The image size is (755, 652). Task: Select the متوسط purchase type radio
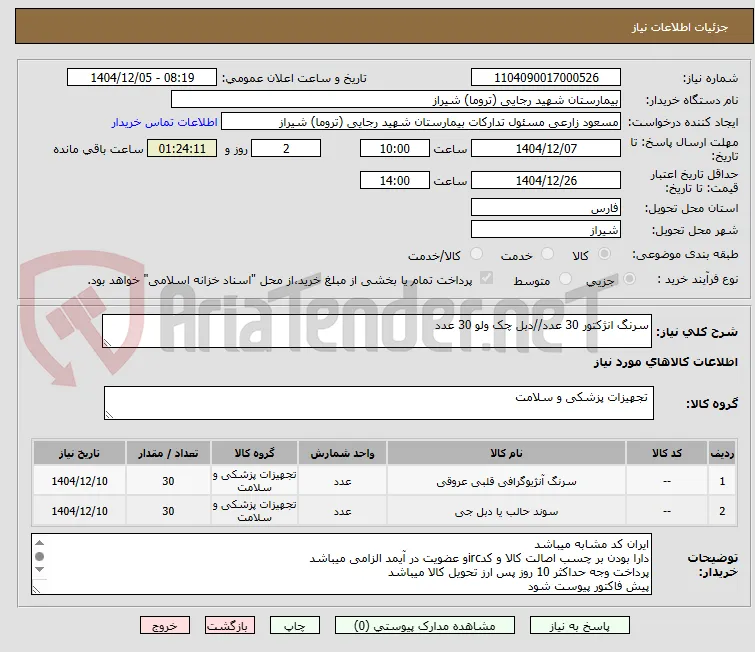(565, 279)
